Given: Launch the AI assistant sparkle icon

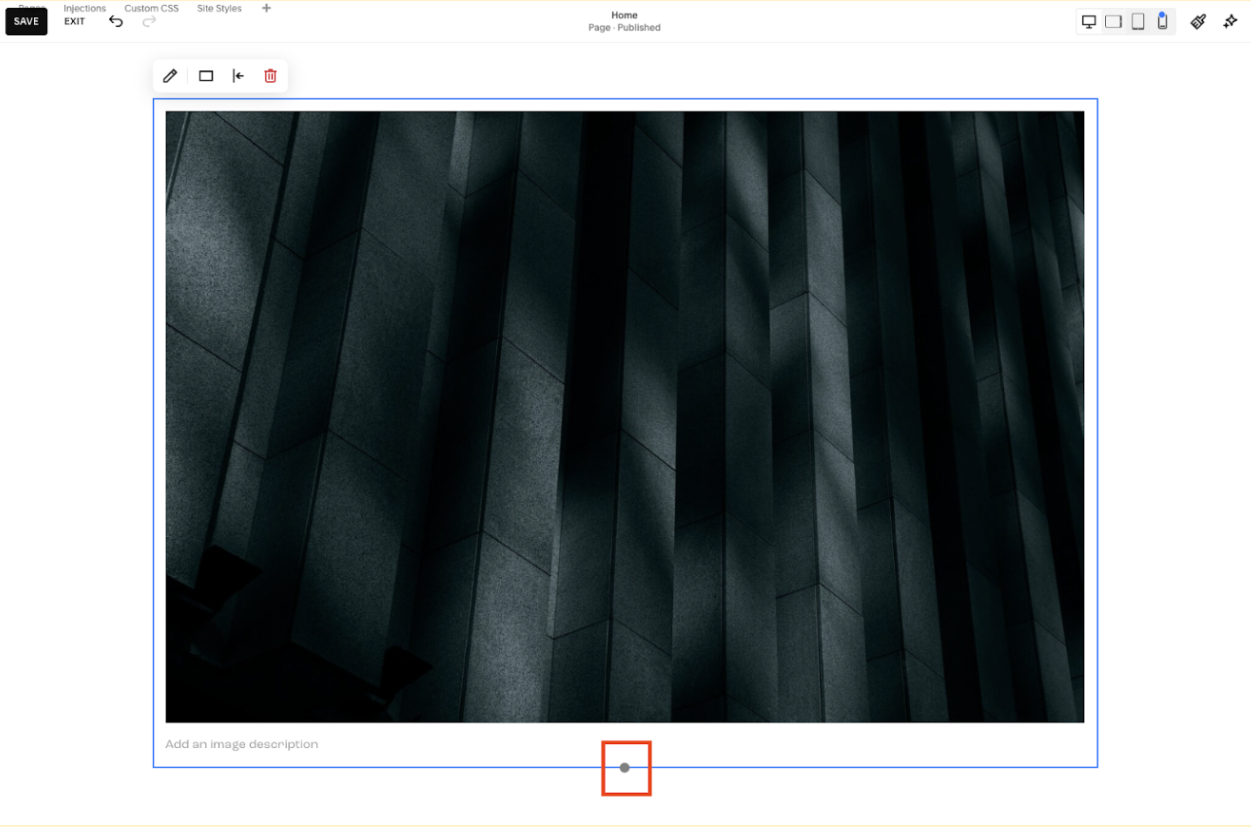Looking at the screenshot, I should point(1230,21).
